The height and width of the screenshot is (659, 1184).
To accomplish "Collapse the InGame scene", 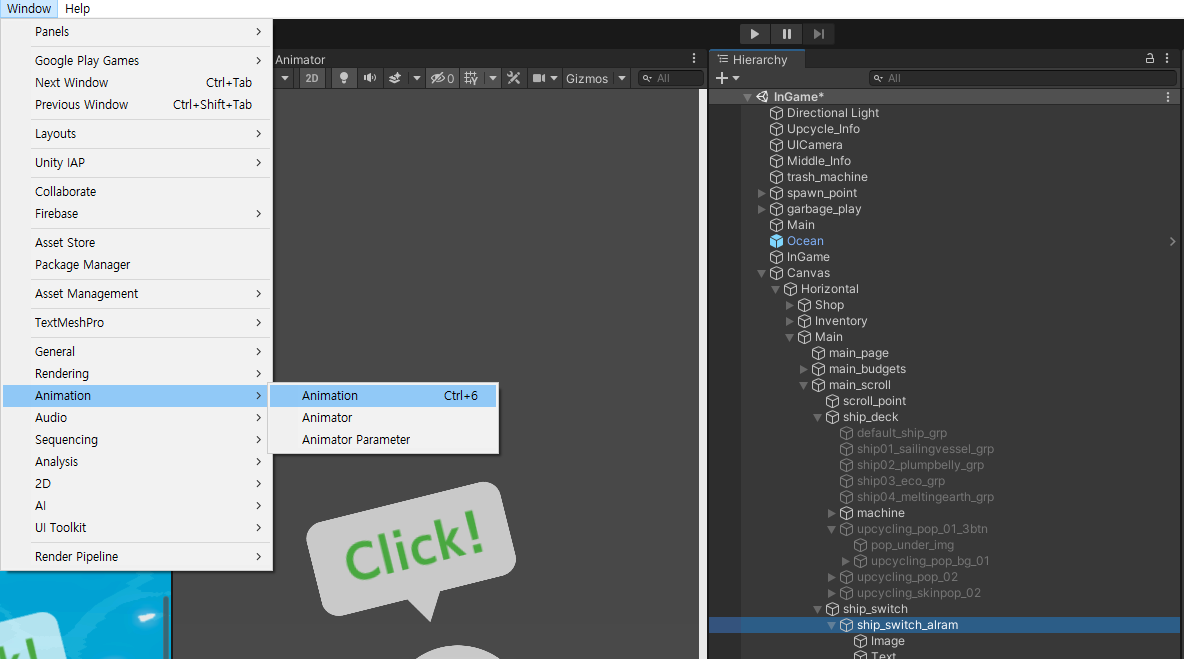I will click(747, 97).
